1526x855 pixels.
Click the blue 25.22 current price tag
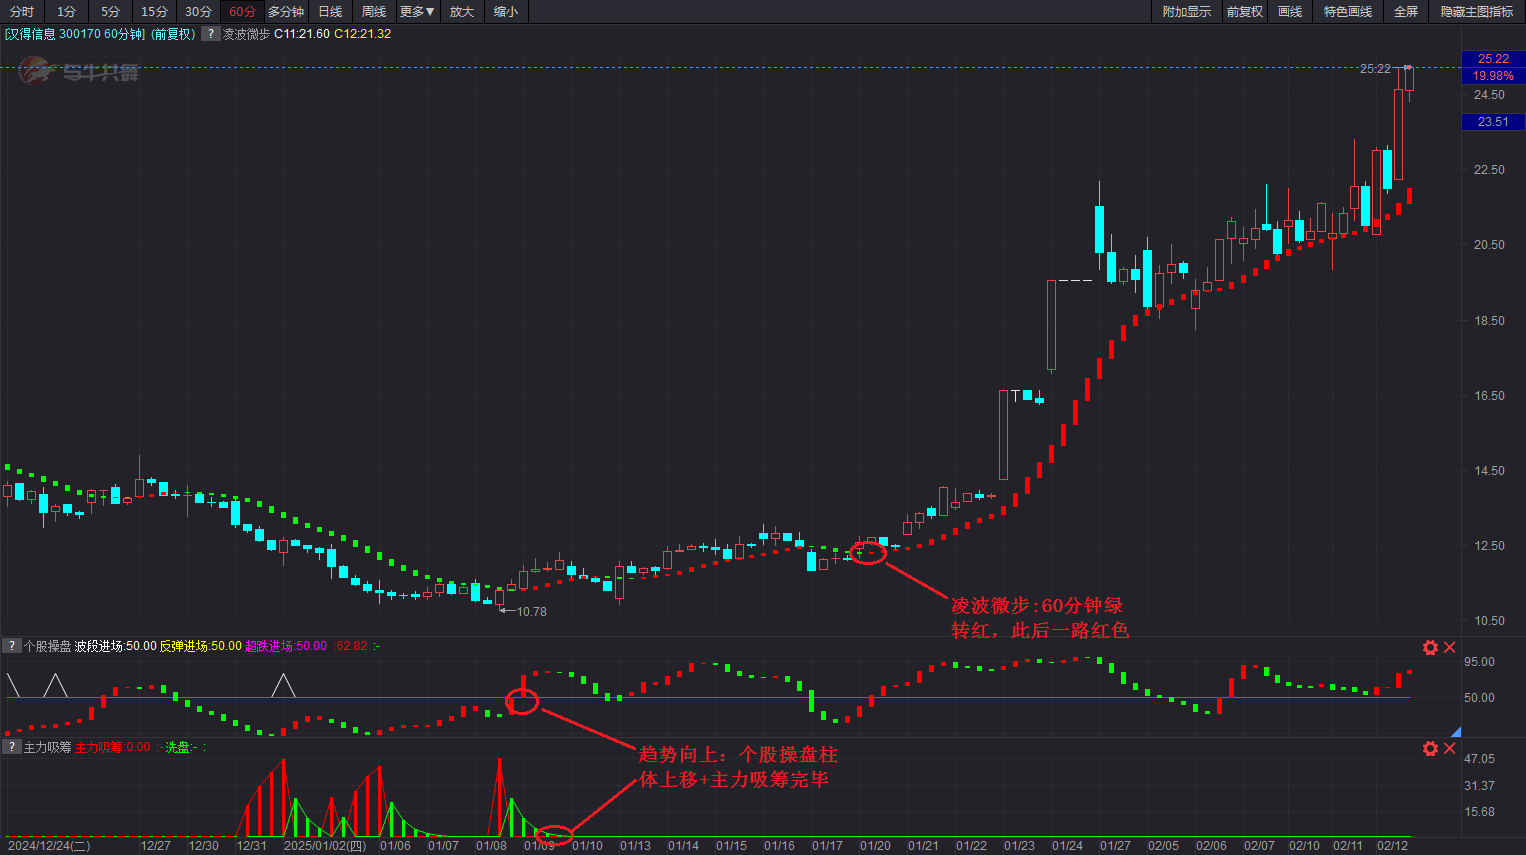tap(1493, 59)
